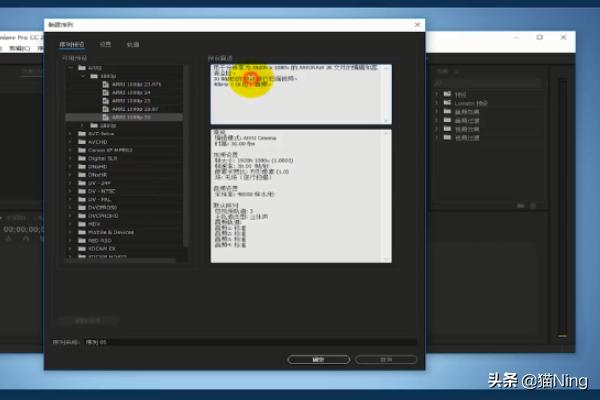Close the Premiere Pro main window
This screenshot has width=600, height=400.
click(x=563, y=37)
